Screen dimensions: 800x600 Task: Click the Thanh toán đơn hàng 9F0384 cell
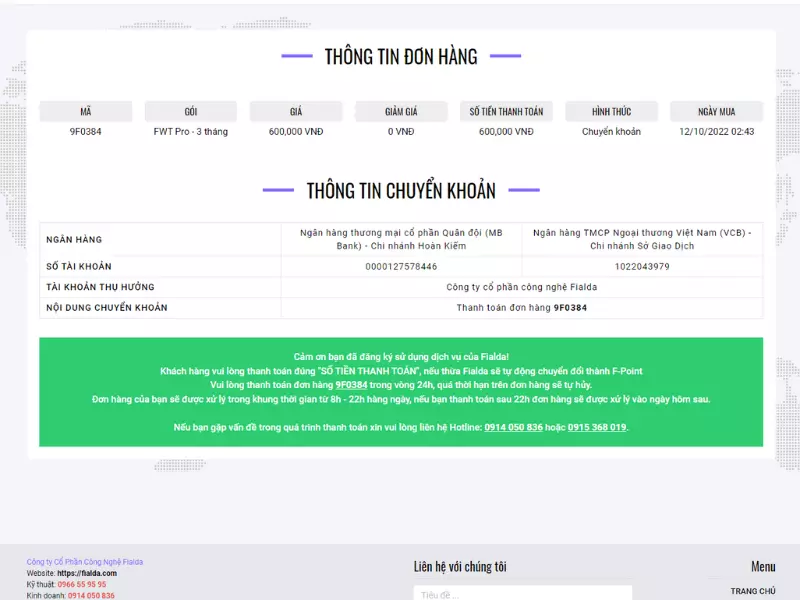[521, 308]
